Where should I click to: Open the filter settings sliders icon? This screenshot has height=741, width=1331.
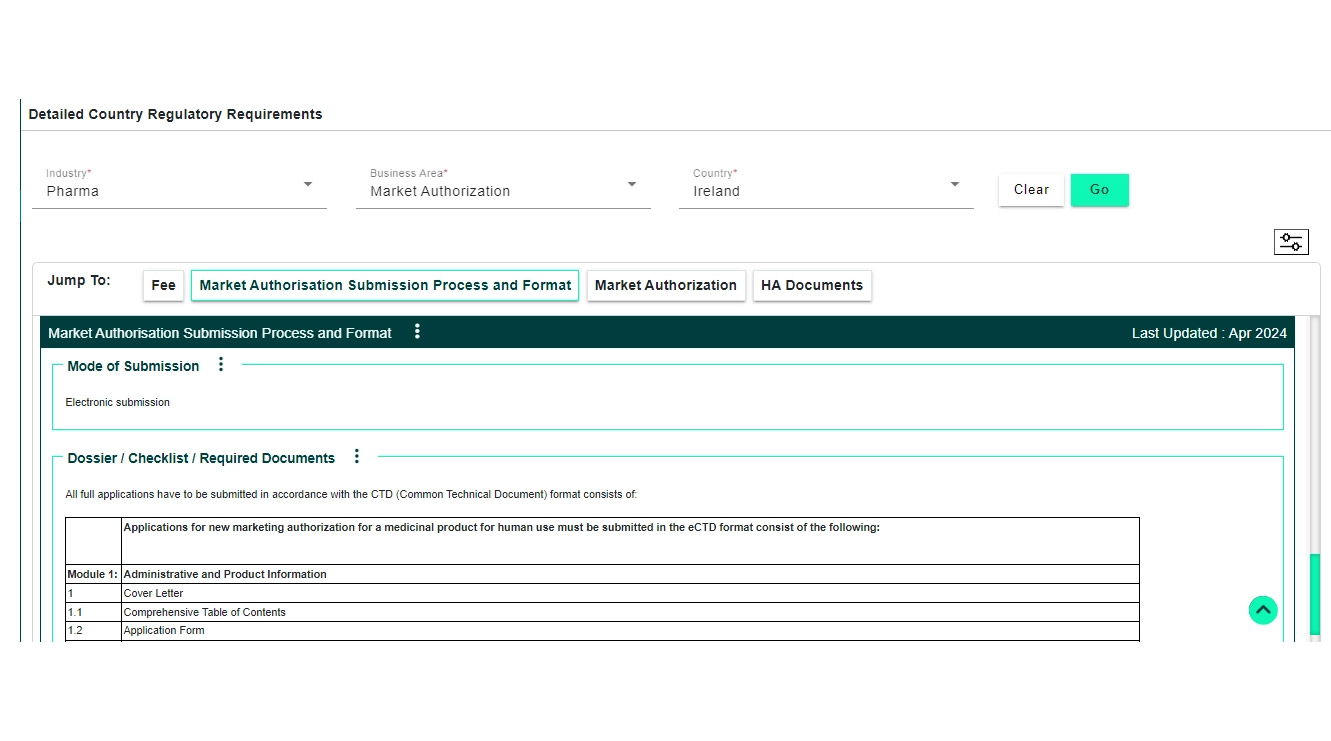1291,242
